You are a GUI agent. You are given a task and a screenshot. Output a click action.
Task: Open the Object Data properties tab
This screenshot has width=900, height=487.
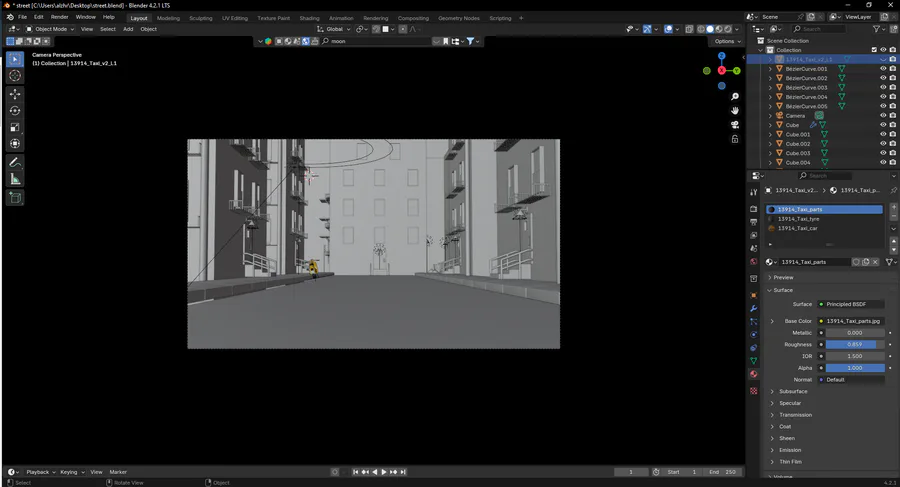pyautogui.click(x=754, y=361)
